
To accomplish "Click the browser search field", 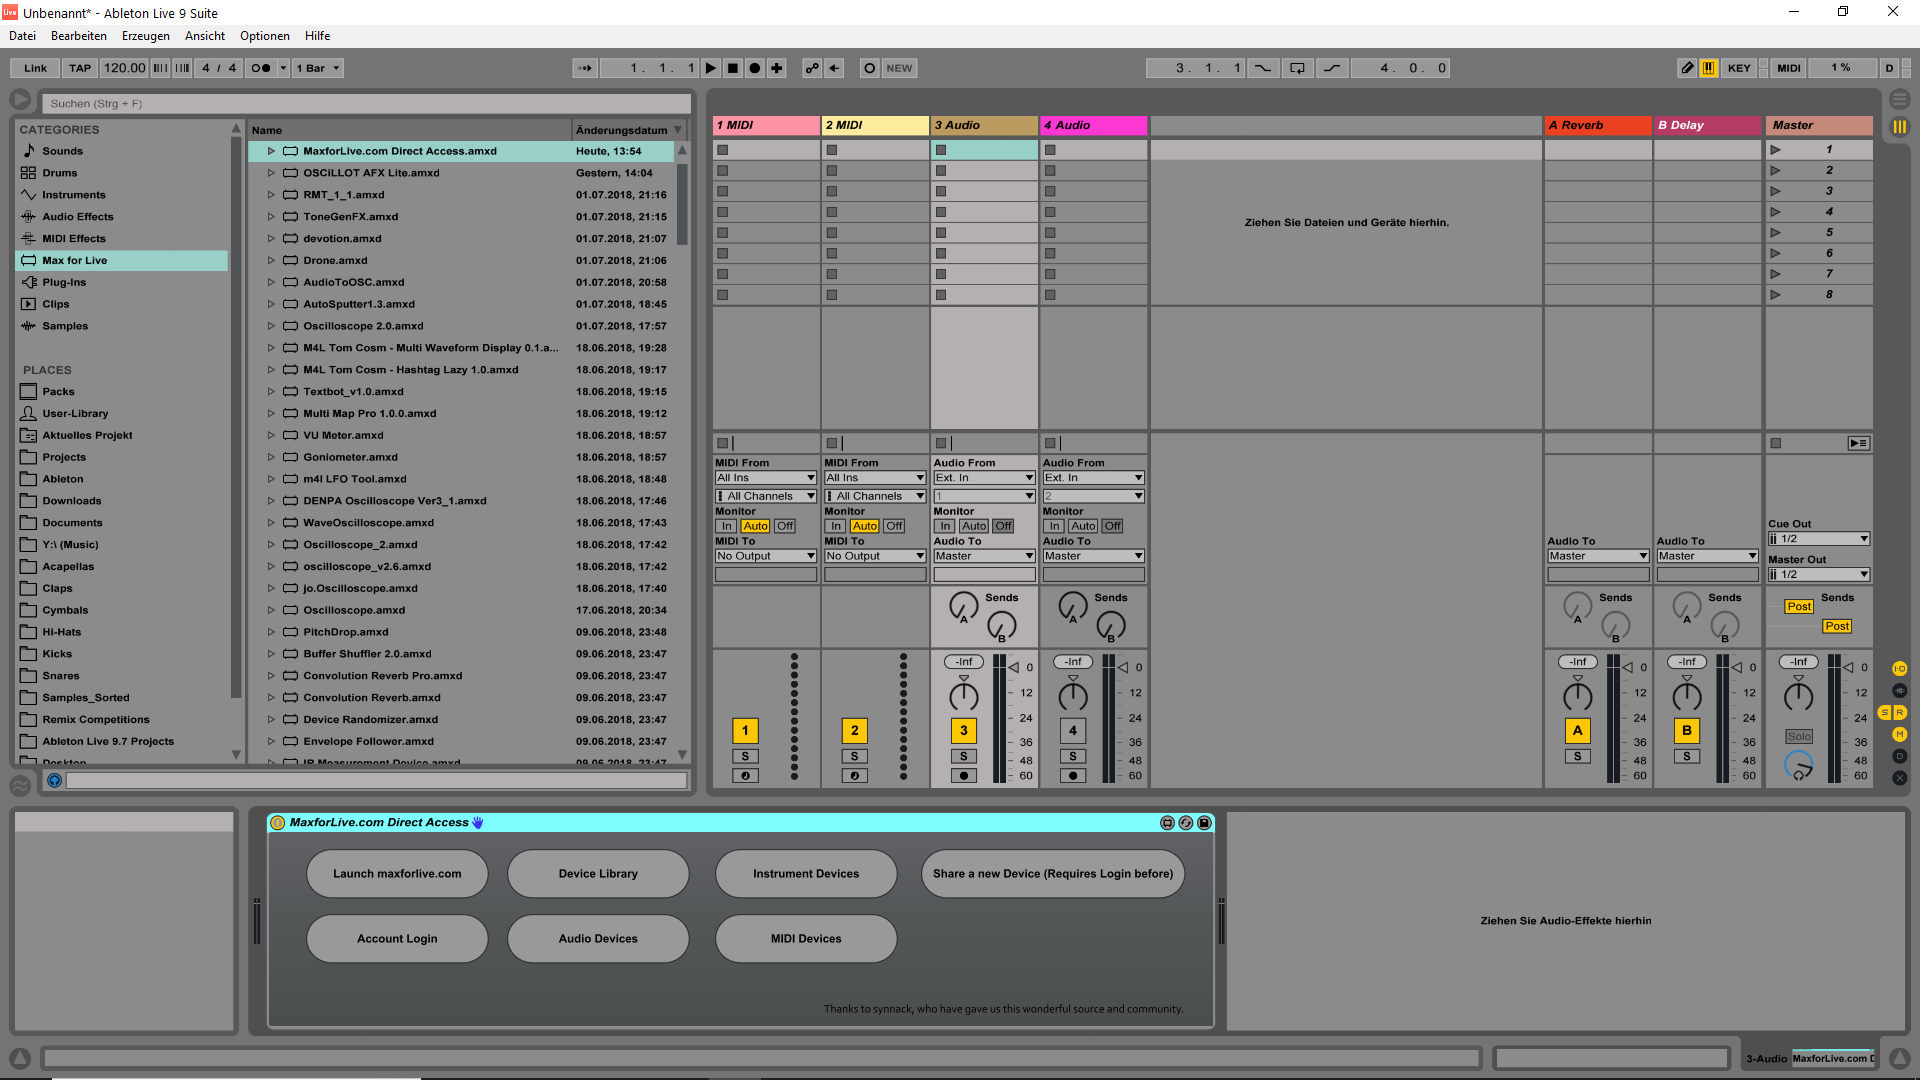I will (x=366, y=103).
